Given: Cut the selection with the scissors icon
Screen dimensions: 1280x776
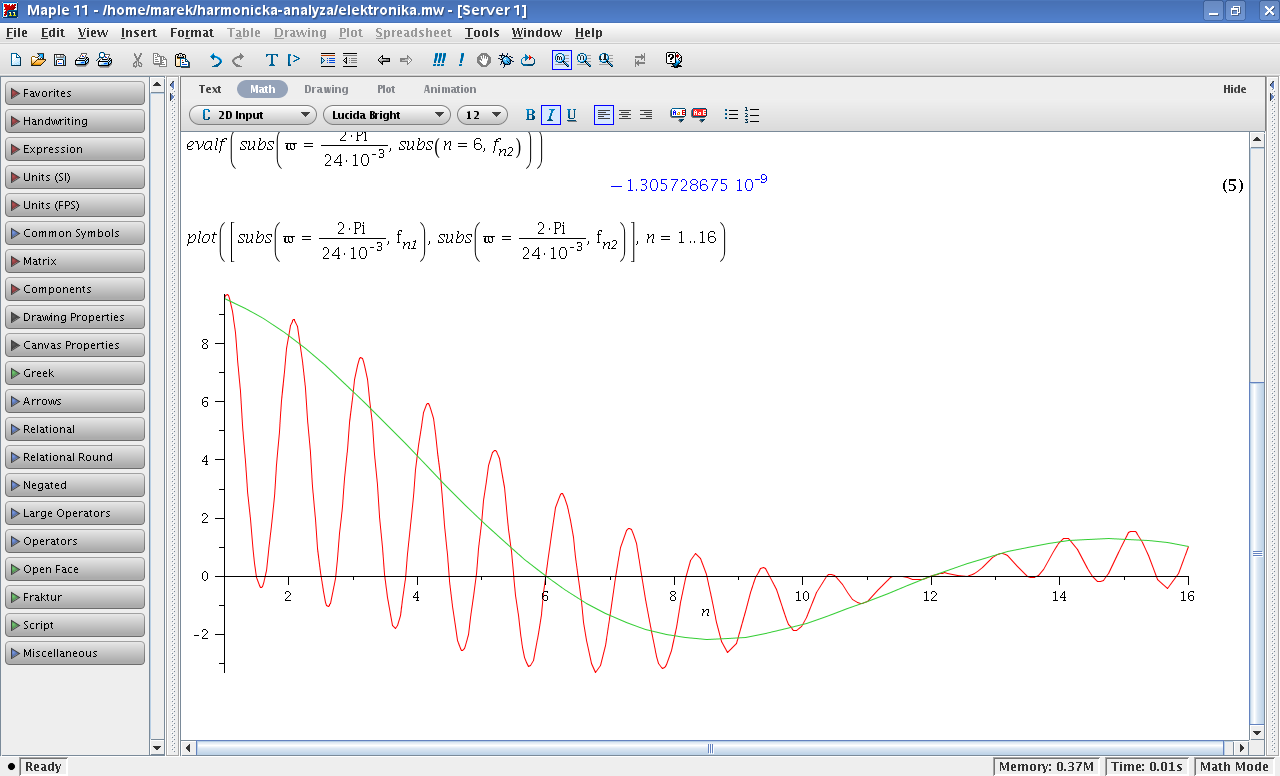Looking at the screenshot, I should coord(137,60).
